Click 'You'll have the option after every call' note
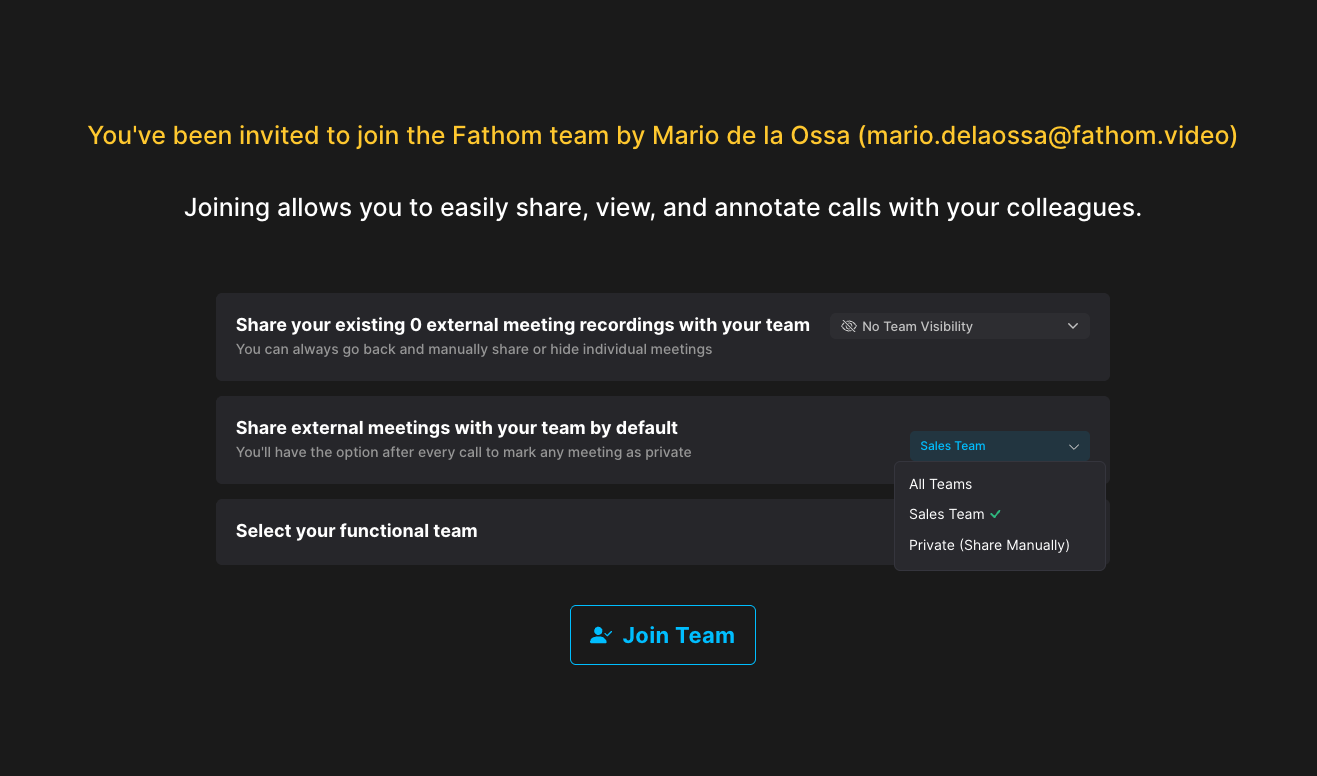The width and height of the screenshot is (1317, 776). pos(464,452)
